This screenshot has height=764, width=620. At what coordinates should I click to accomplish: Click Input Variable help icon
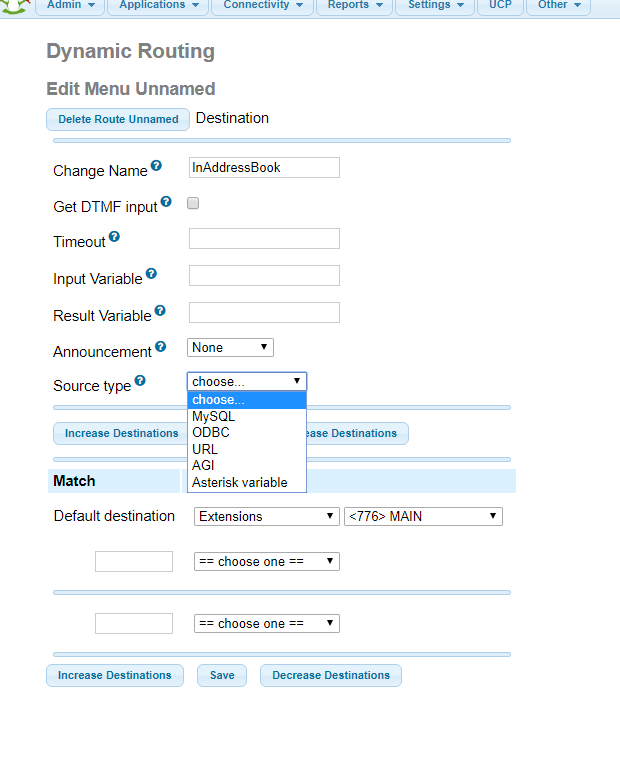pyautogui.click(x=151, y=273)
